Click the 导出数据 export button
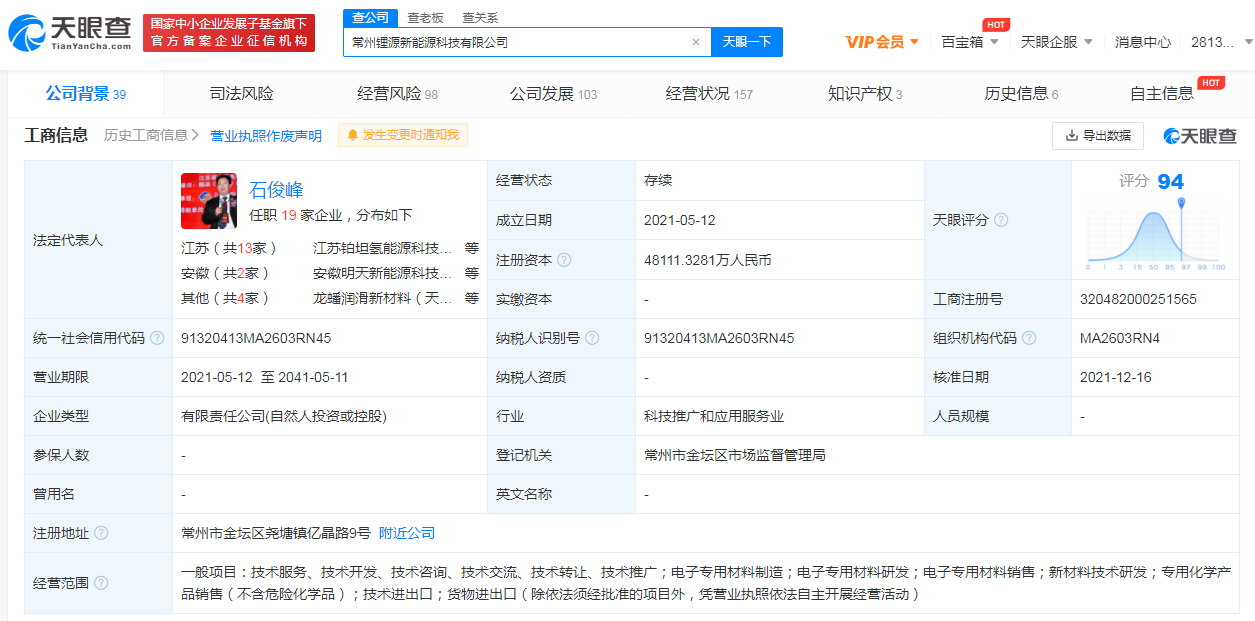The height and width of the screenshot is (621, 1255). (1098, 135)
